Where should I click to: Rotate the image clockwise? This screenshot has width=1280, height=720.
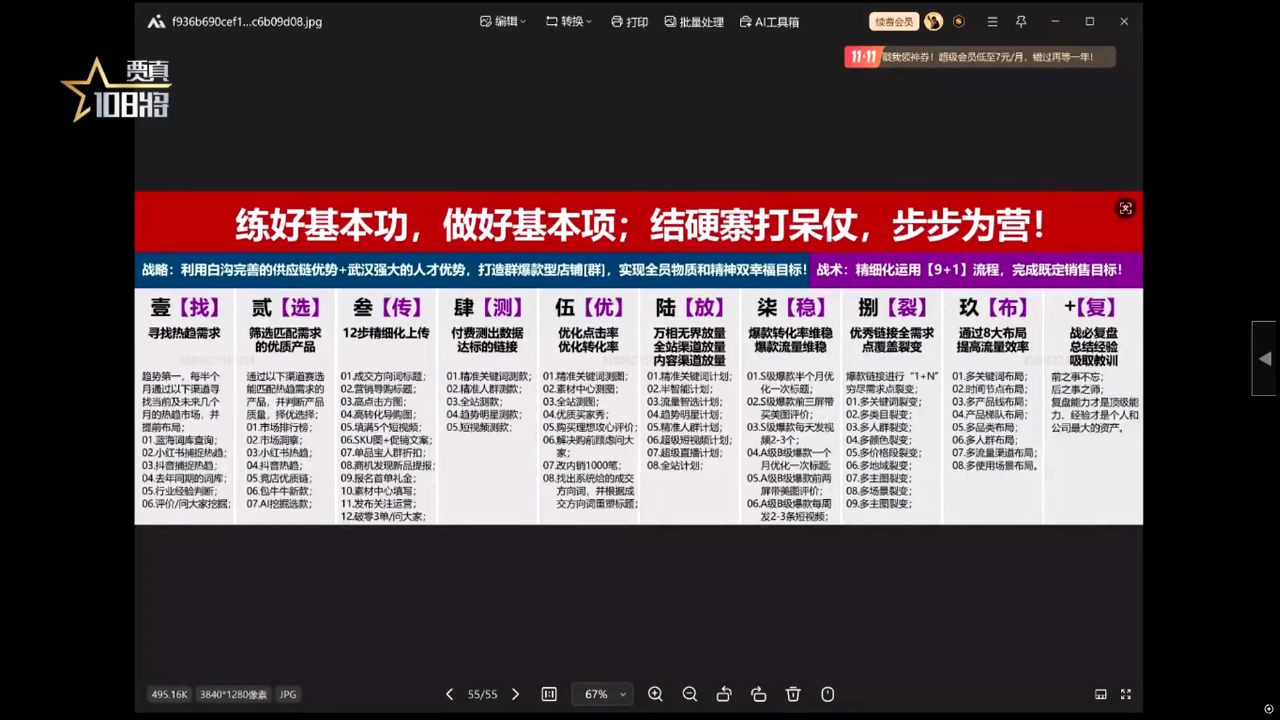758,694
